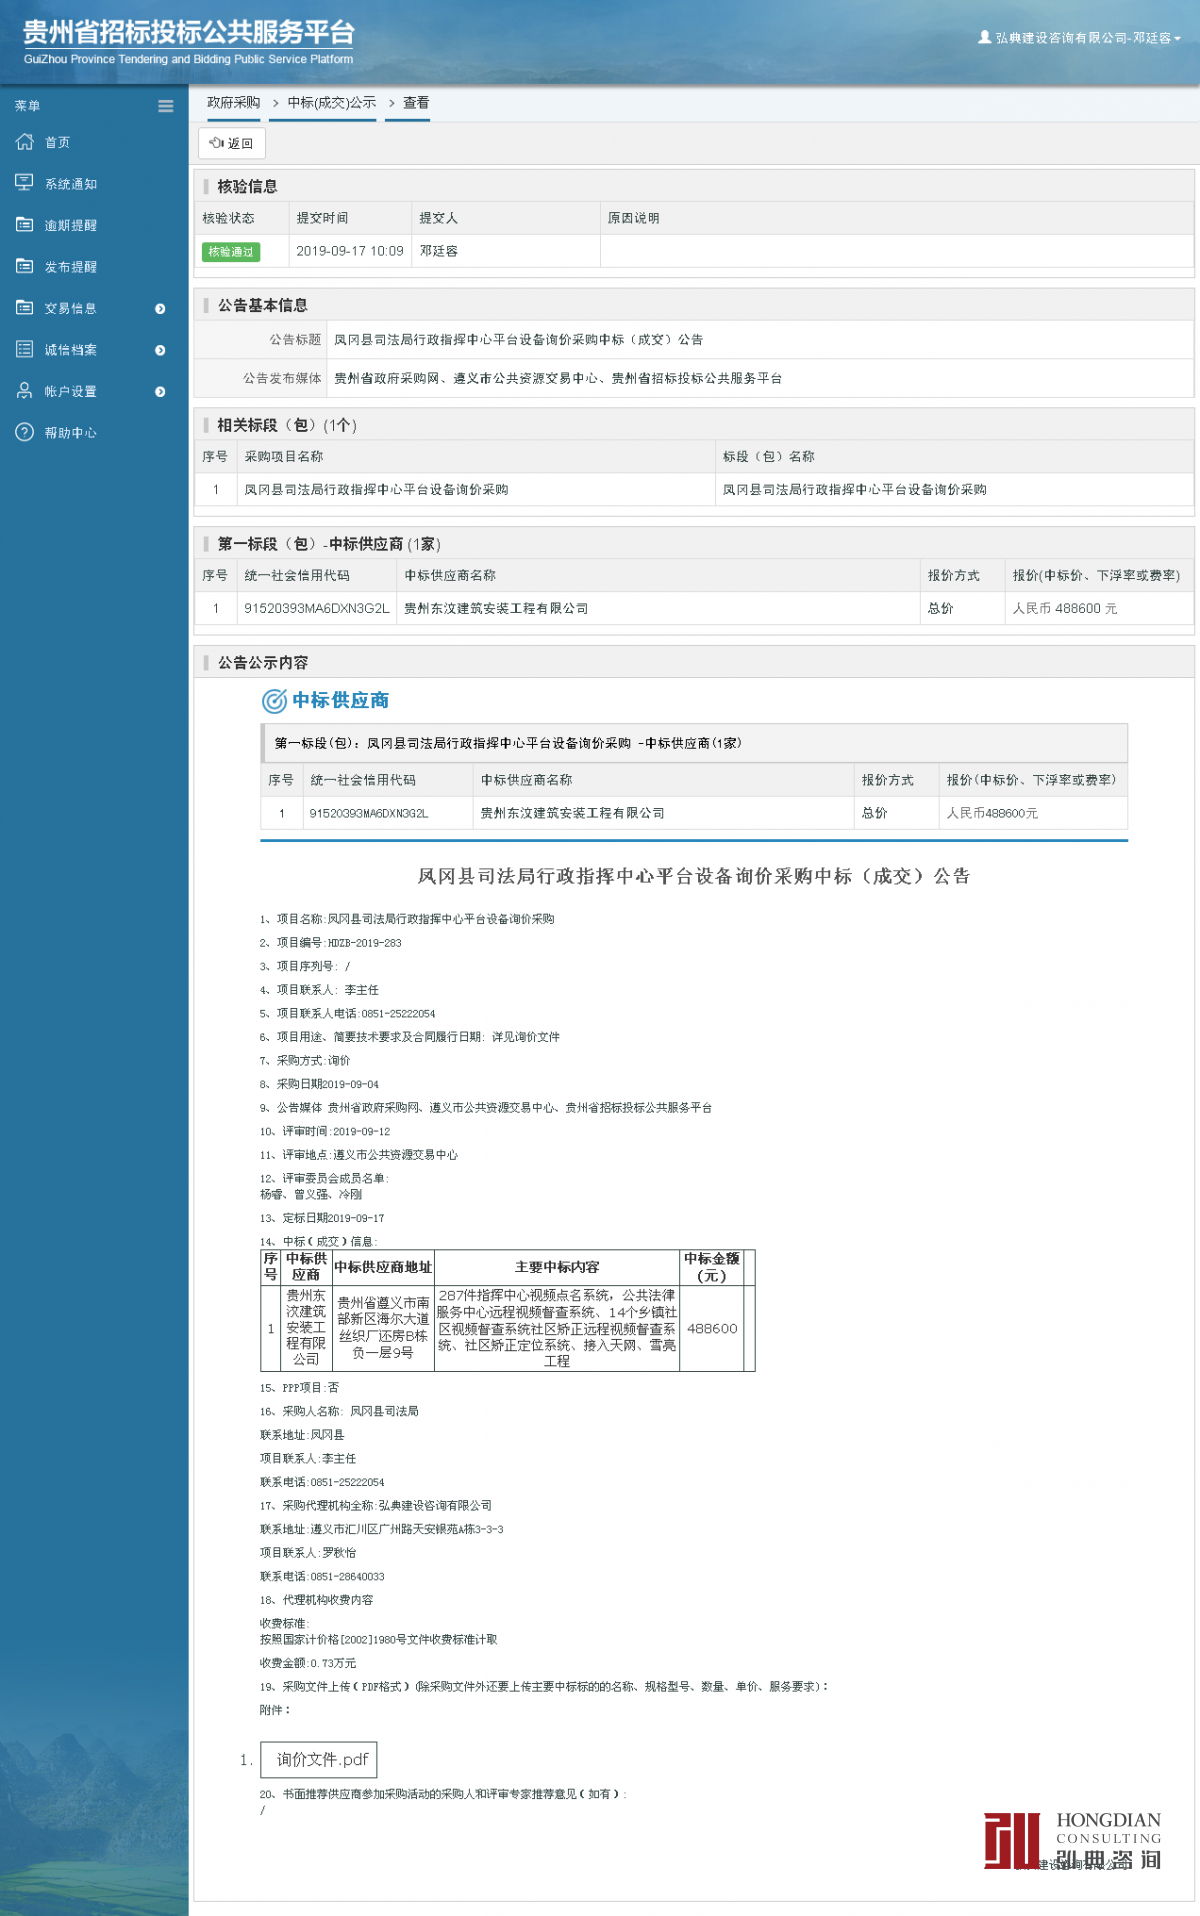The height and width of the screenshot is (1916, 1200).
Task: Click the announcement heading 凤冈县司法局行政指挥中心平台设备询价采购中标（成交）公告
Action: [693, 877]
